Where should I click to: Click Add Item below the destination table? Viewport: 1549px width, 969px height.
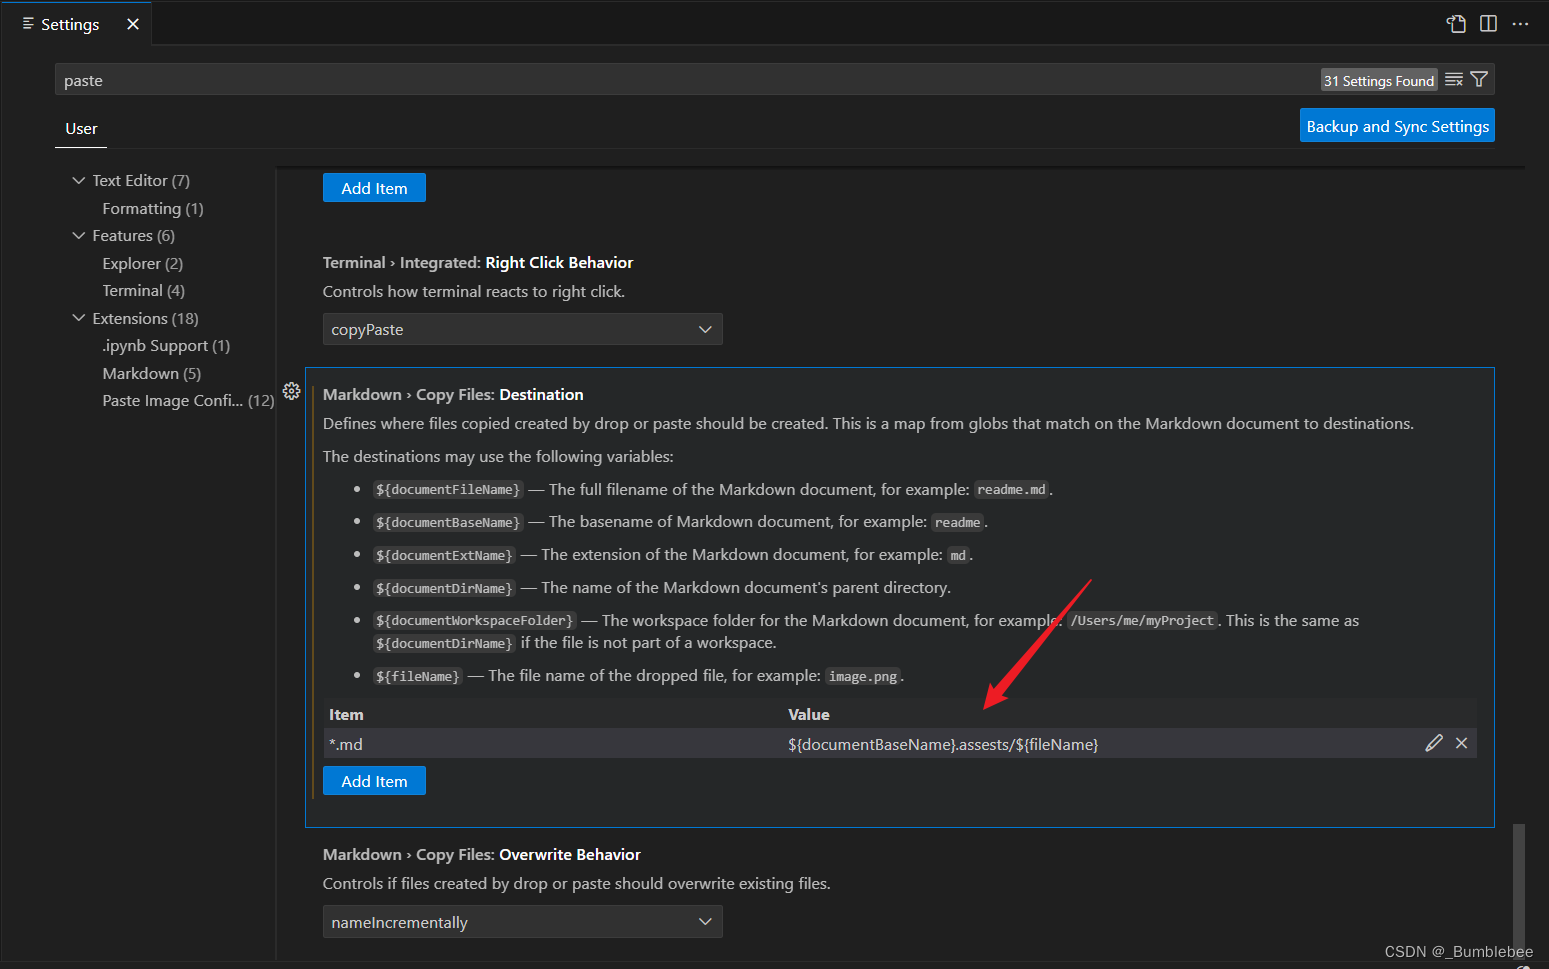(x=374, y=780)
